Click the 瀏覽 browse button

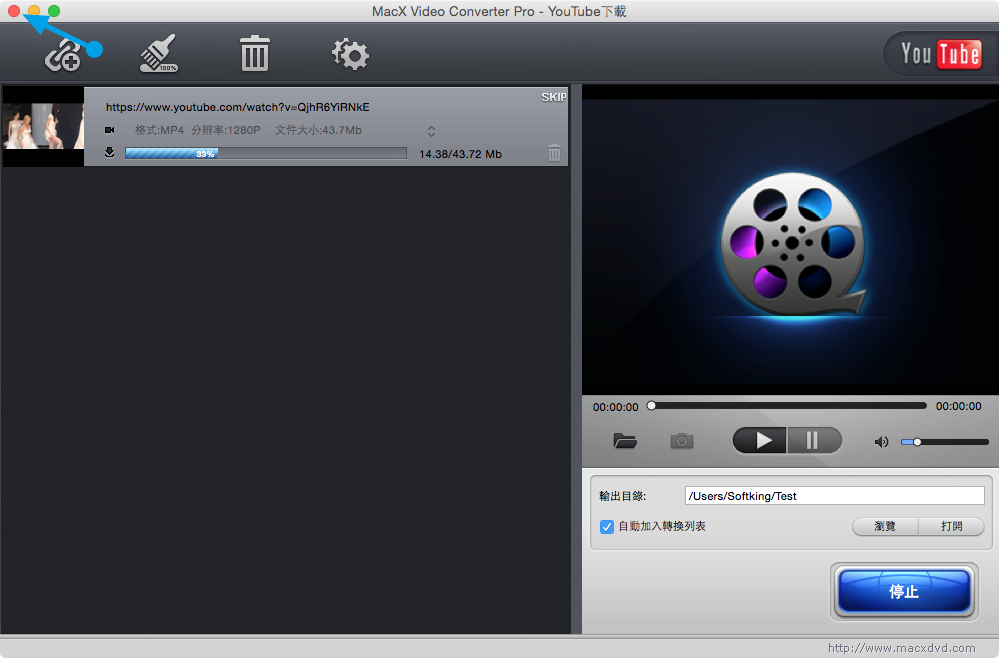click(x=885, y=526)
